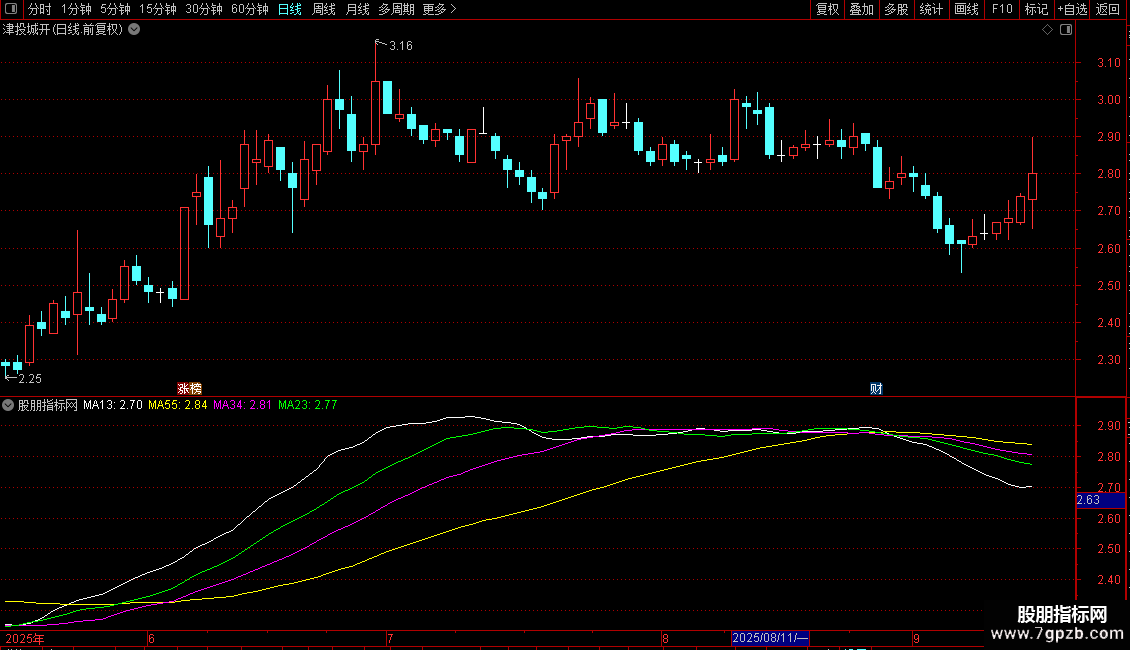Open the 多股 multi-stock view
1130x650 pixels.
(x=897, y=9)
